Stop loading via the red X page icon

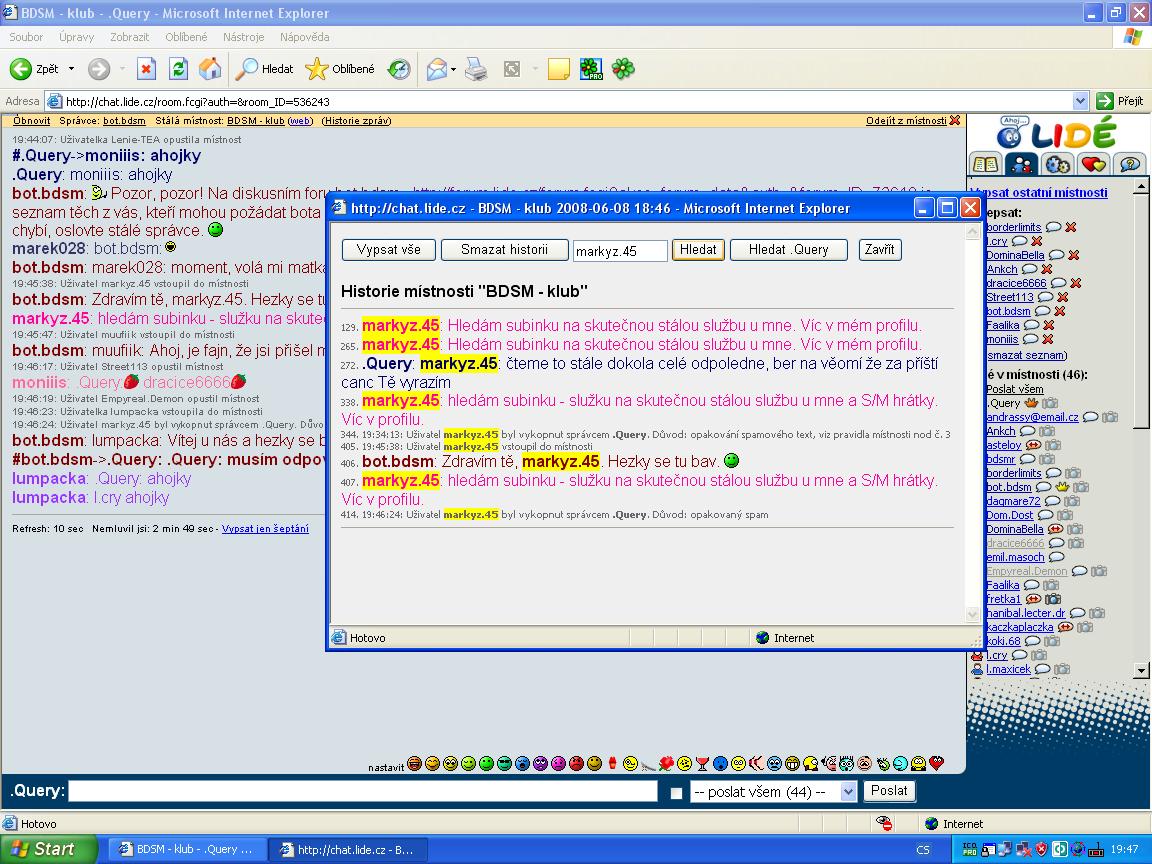146,69
